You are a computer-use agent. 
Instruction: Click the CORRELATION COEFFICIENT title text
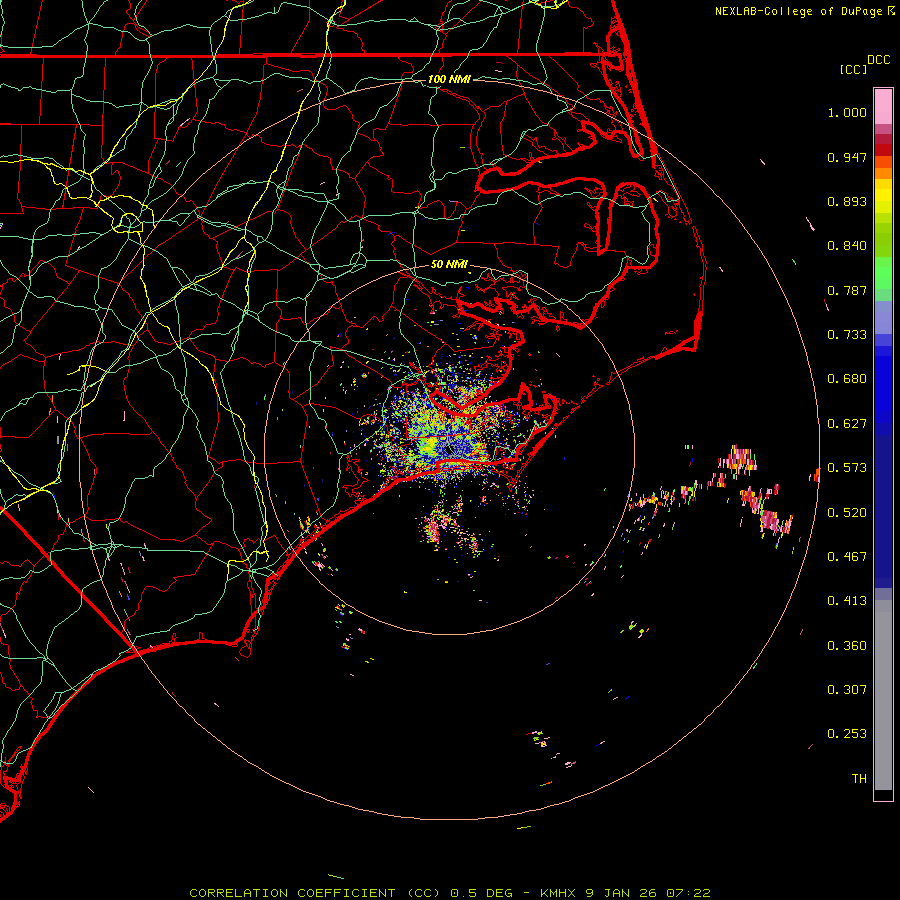click(292, 893)
